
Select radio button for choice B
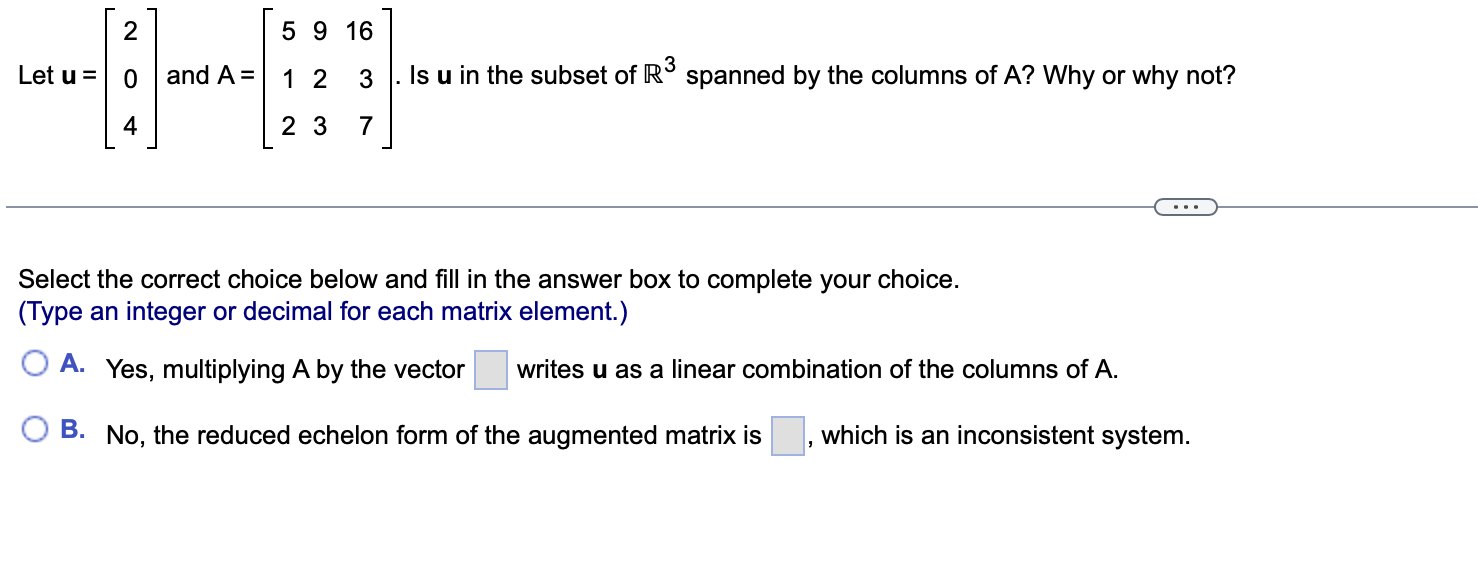pos(37,429)
